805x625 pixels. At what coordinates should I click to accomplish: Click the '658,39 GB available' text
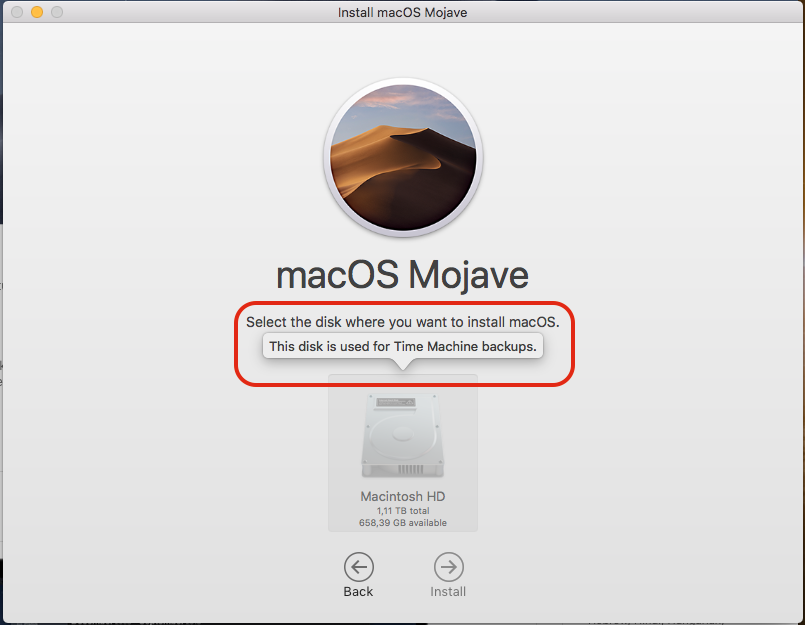point(402,523)
